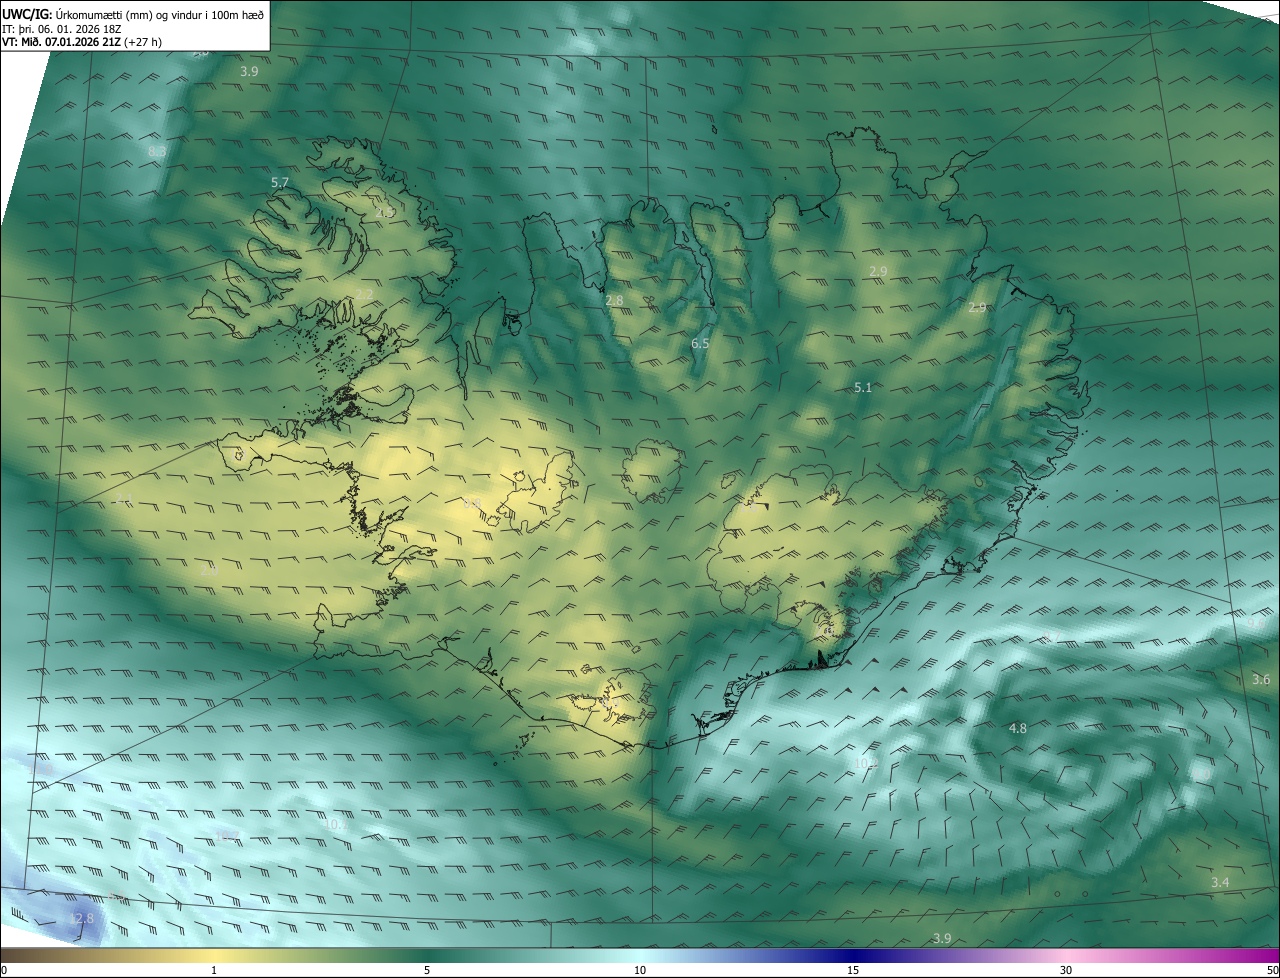Click the 2.5 value in the Westfjords

(x=384, y=213)
